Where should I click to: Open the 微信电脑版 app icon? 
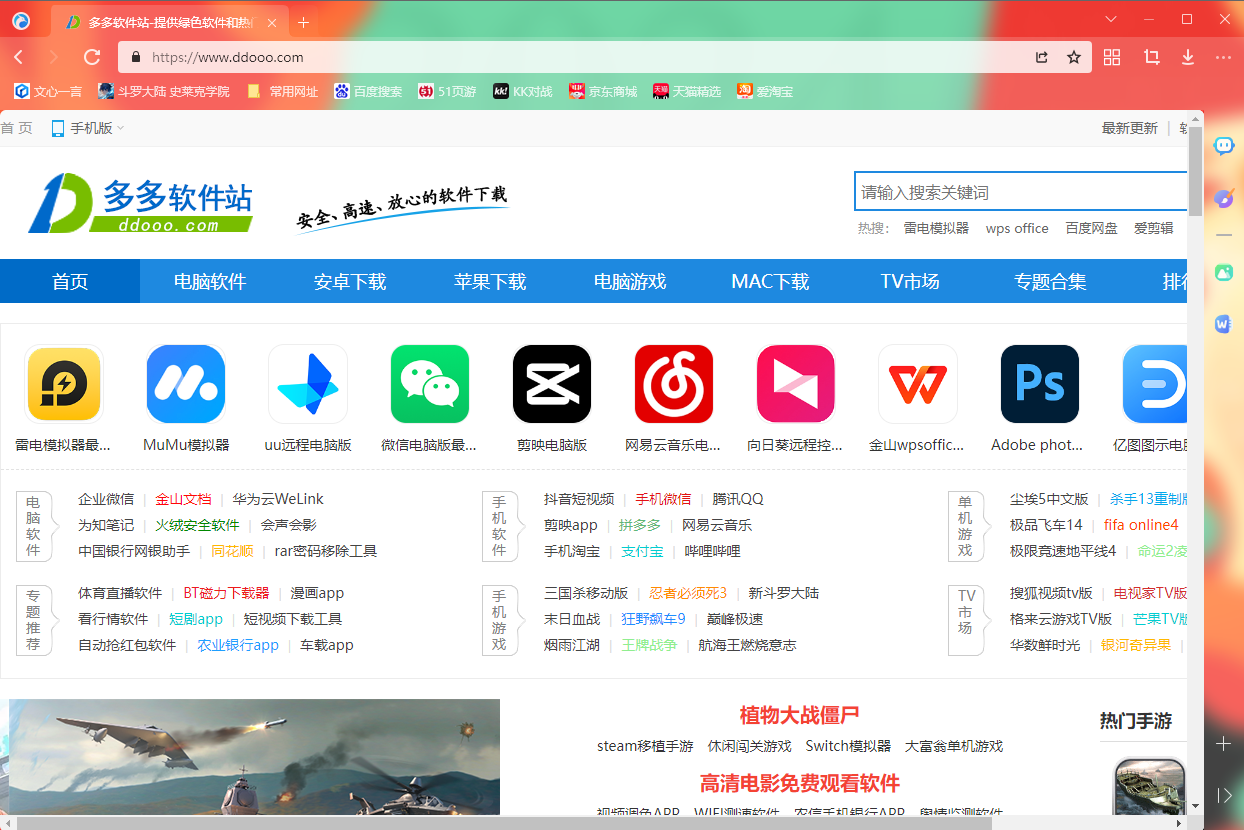point(430,384)
